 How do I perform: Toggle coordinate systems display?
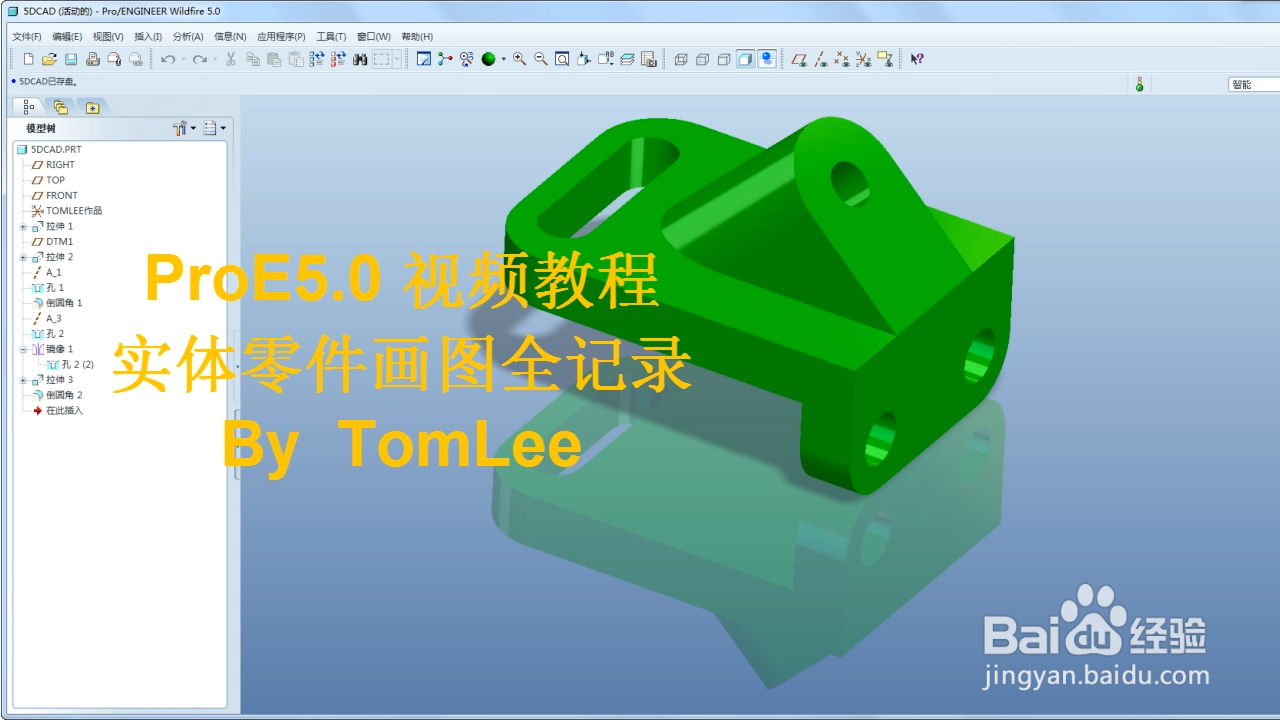pyautogui.click(x=864, y=59)
